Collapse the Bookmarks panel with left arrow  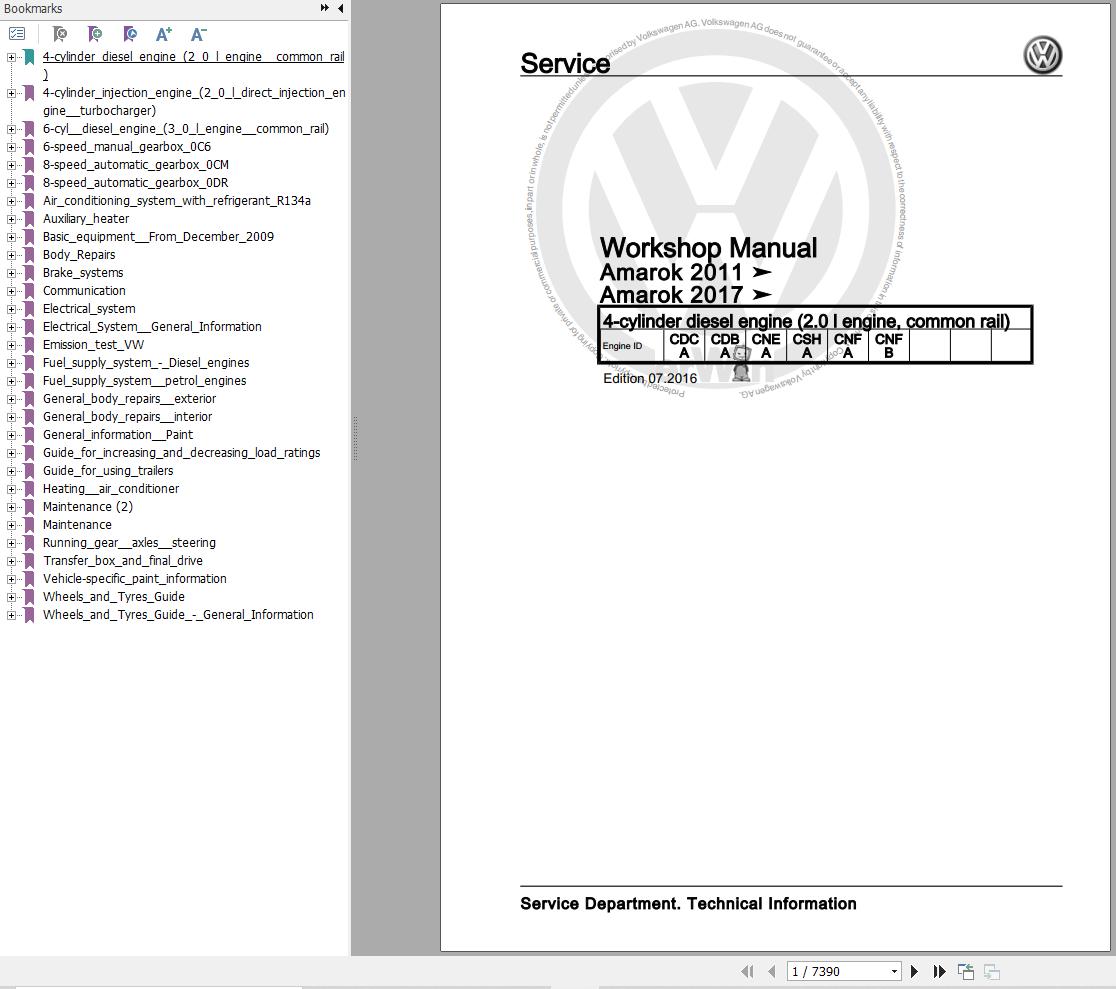340,8
